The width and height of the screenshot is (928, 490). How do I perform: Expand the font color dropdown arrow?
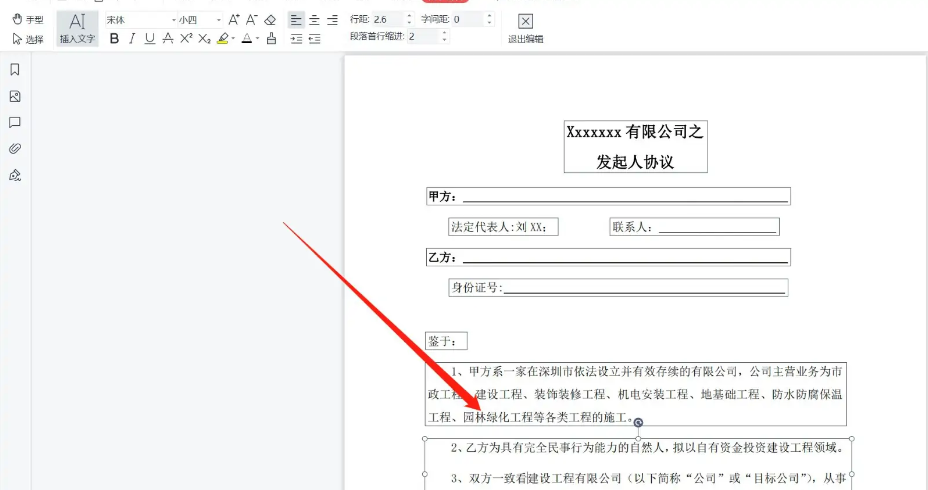[x=257, y=39]
